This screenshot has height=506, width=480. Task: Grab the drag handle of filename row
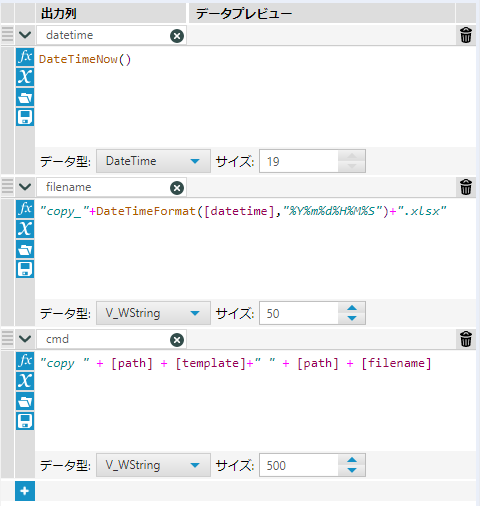tap(7, 186)
